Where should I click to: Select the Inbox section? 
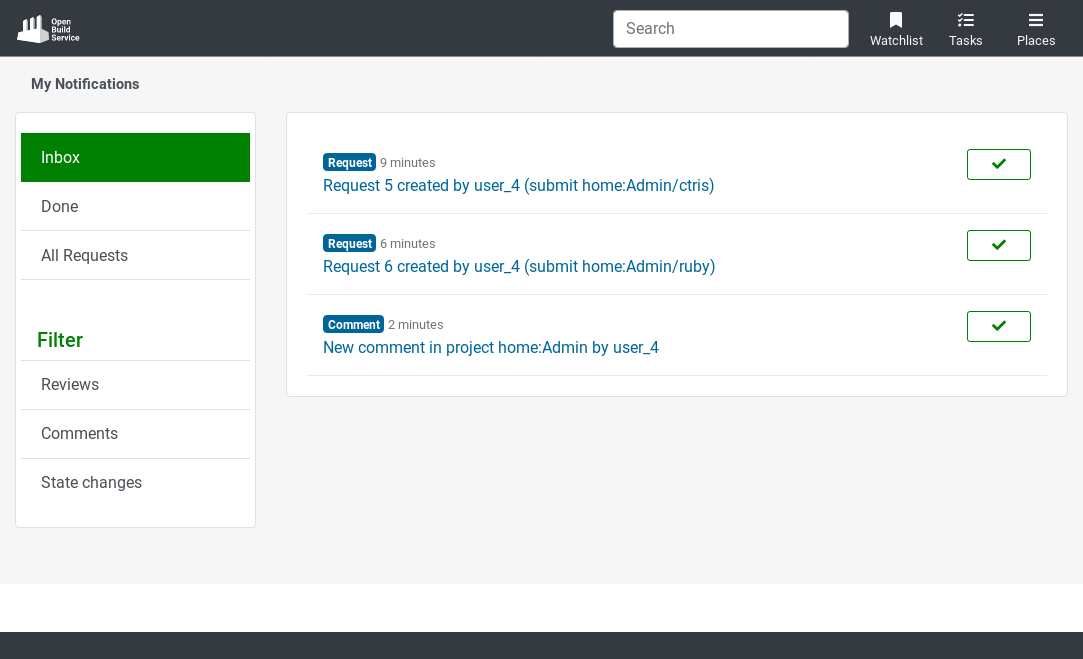(60, 157)
